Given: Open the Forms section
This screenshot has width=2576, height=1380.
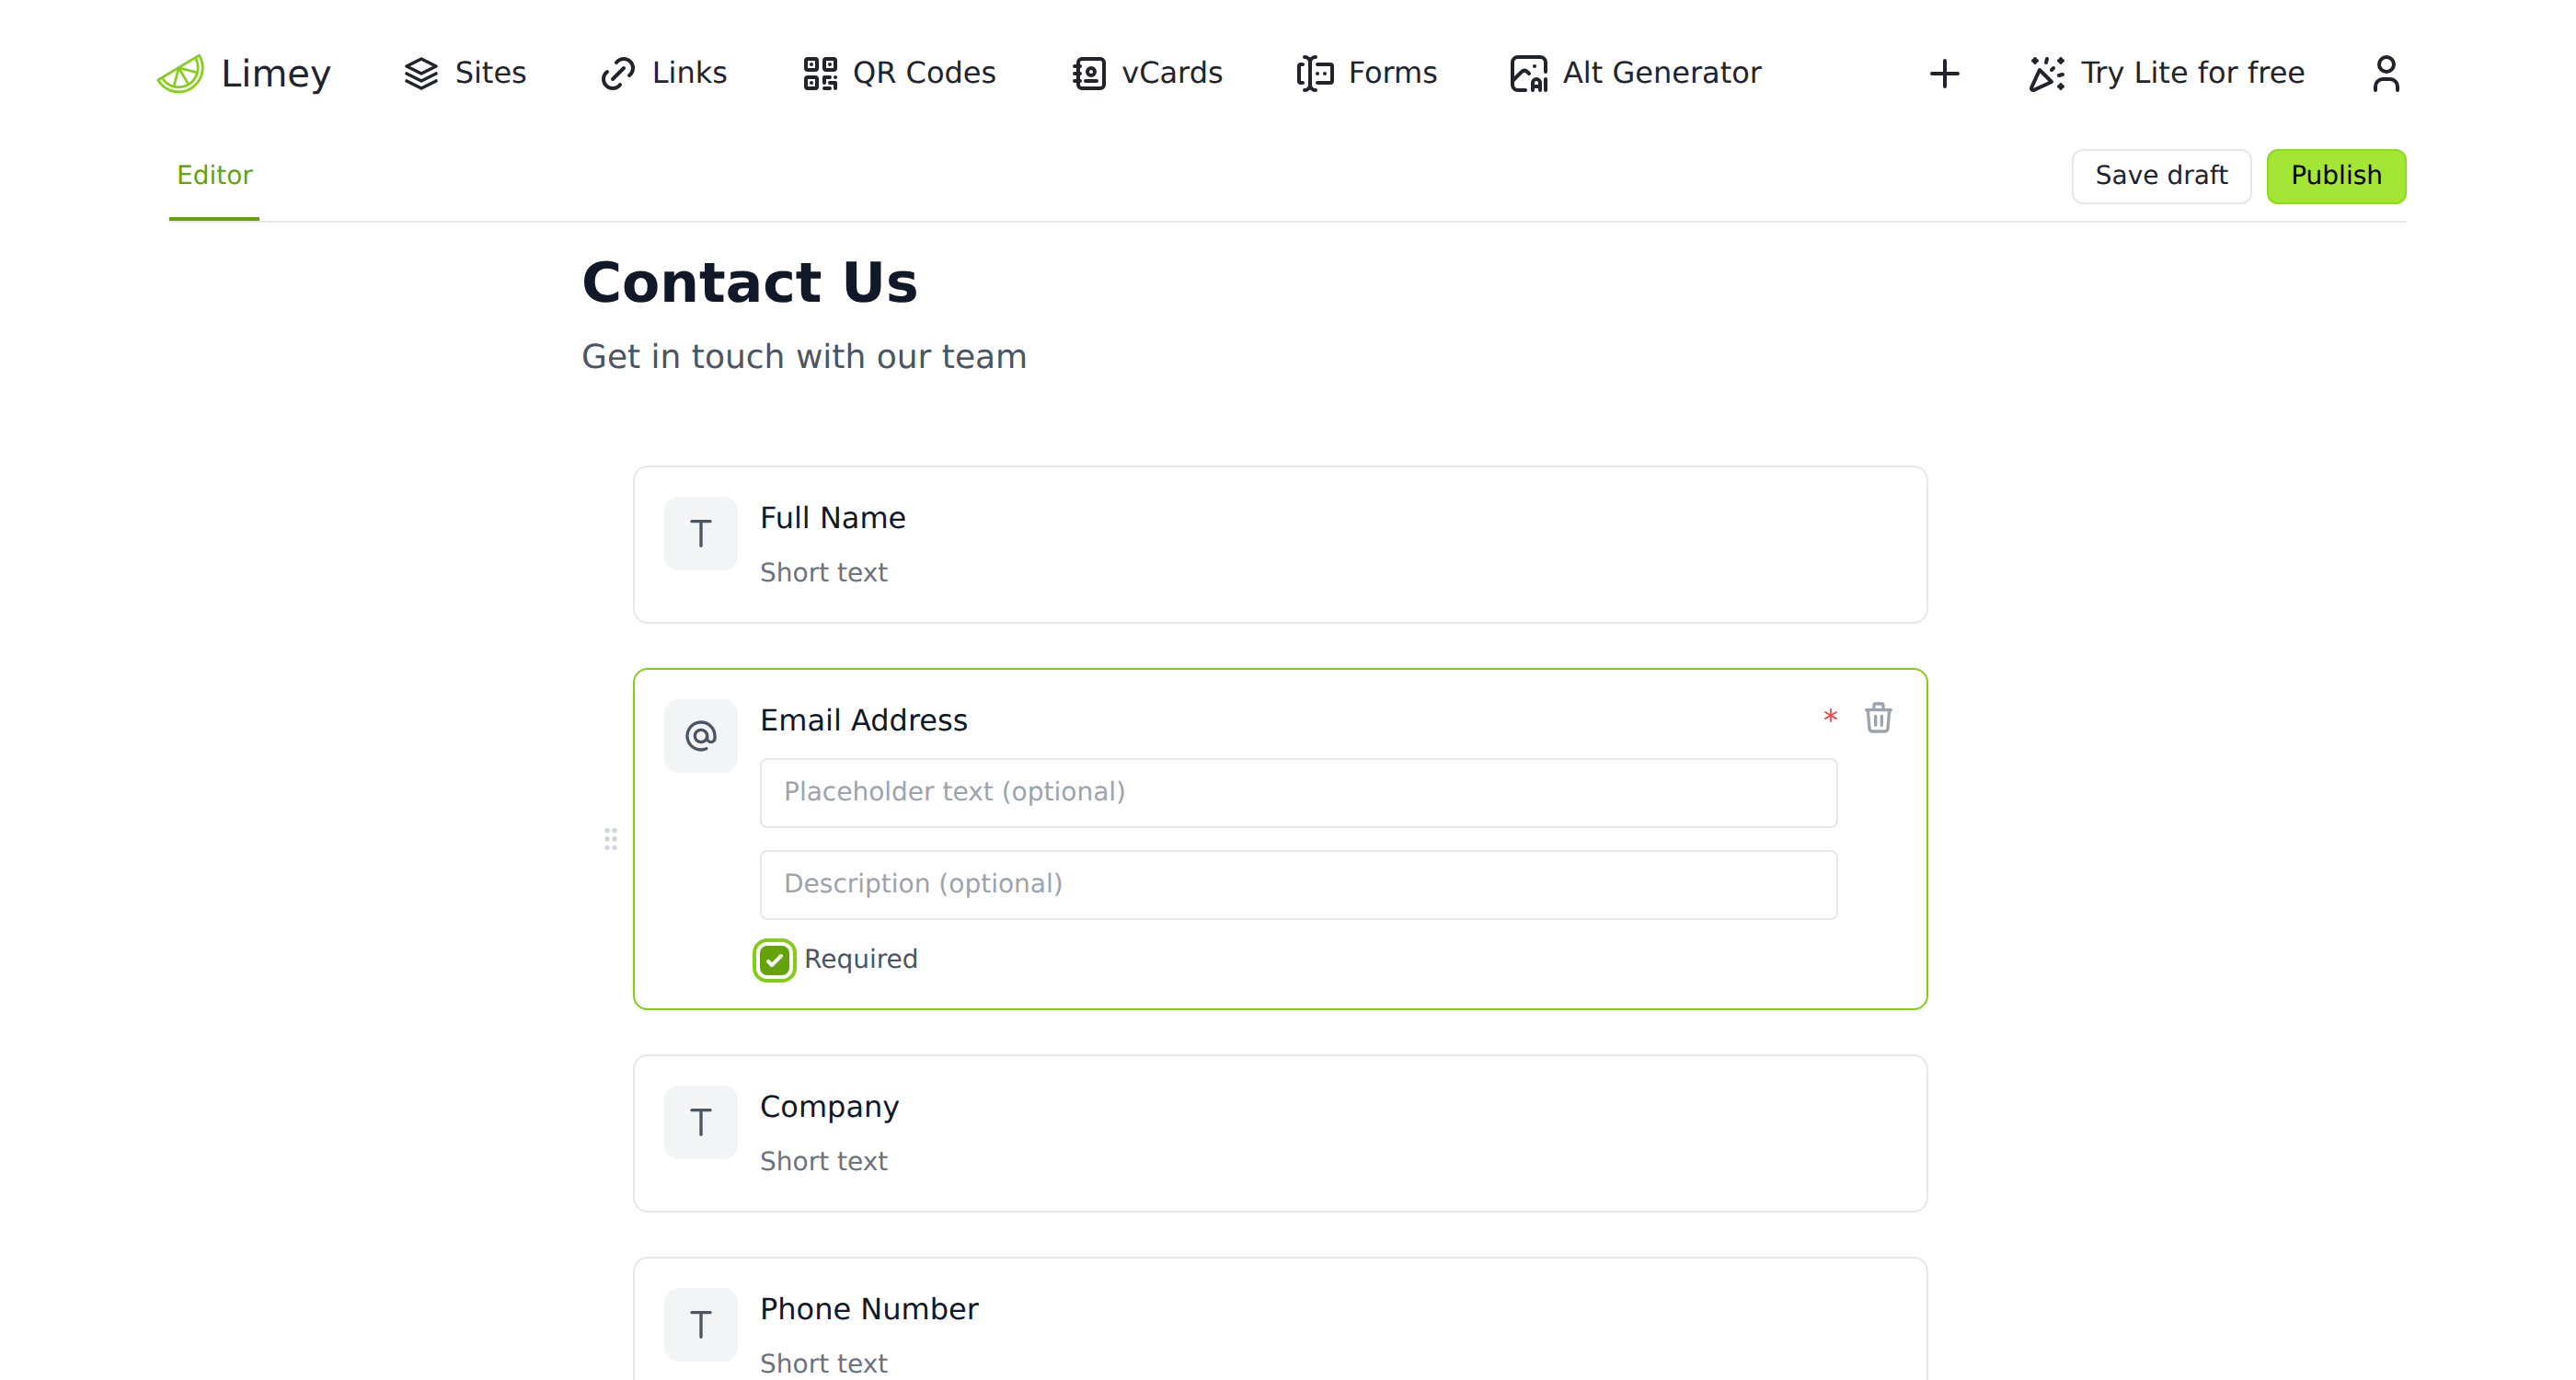Looking at the screenshot, I should click(x=1366, y=73).
